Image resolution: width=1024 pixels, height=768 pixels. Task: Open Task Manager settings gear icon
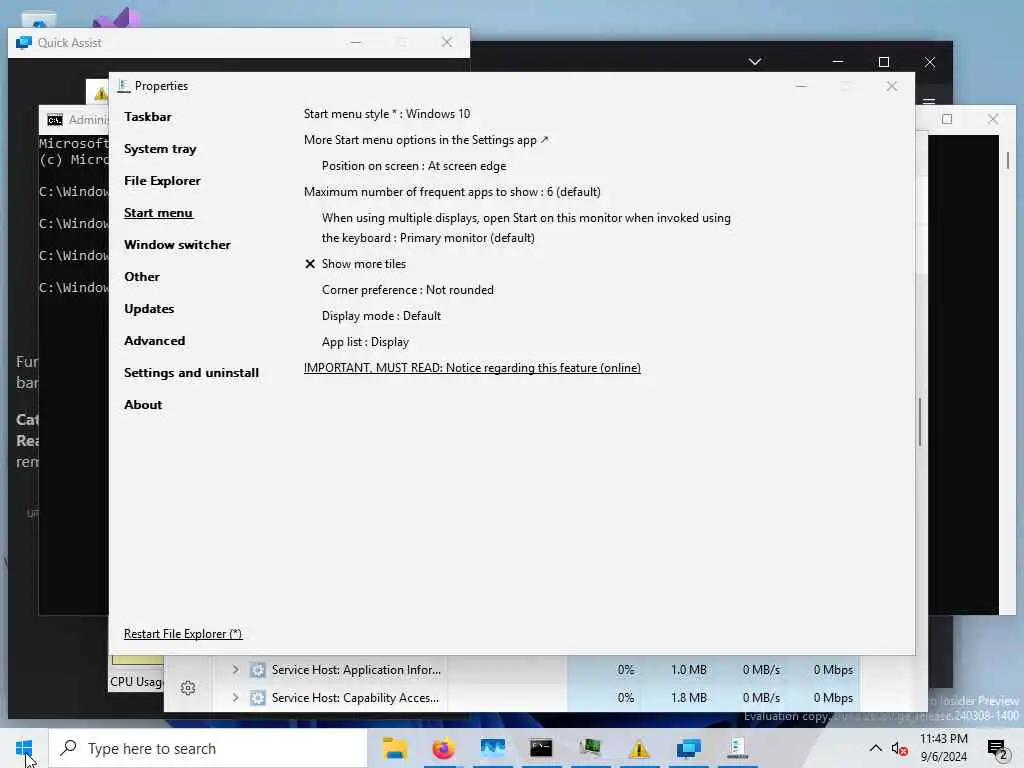[x=188, y=688]
